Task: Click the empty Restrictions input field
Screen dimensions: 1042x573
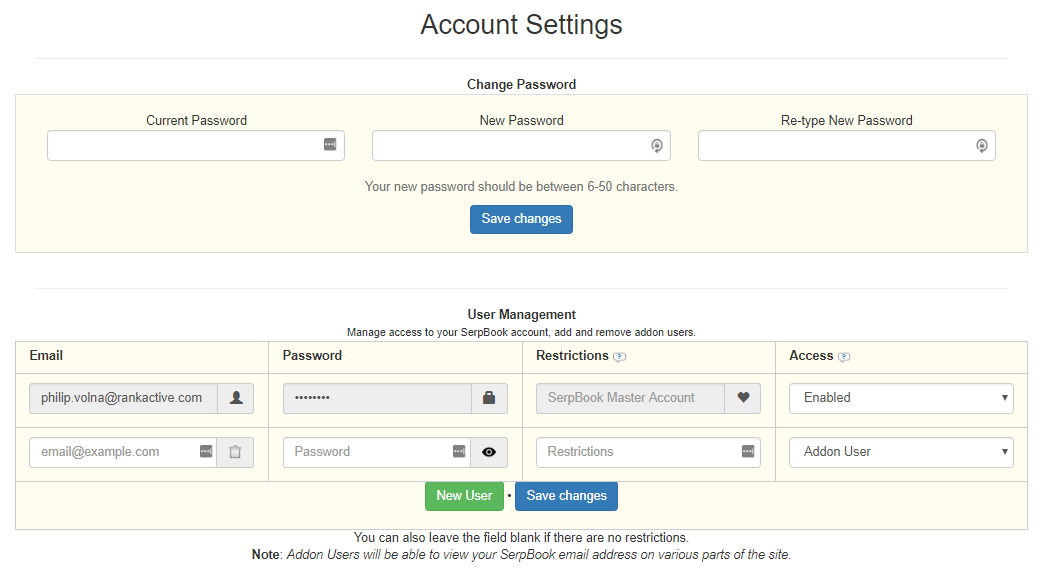Action: tap(648, 452)
